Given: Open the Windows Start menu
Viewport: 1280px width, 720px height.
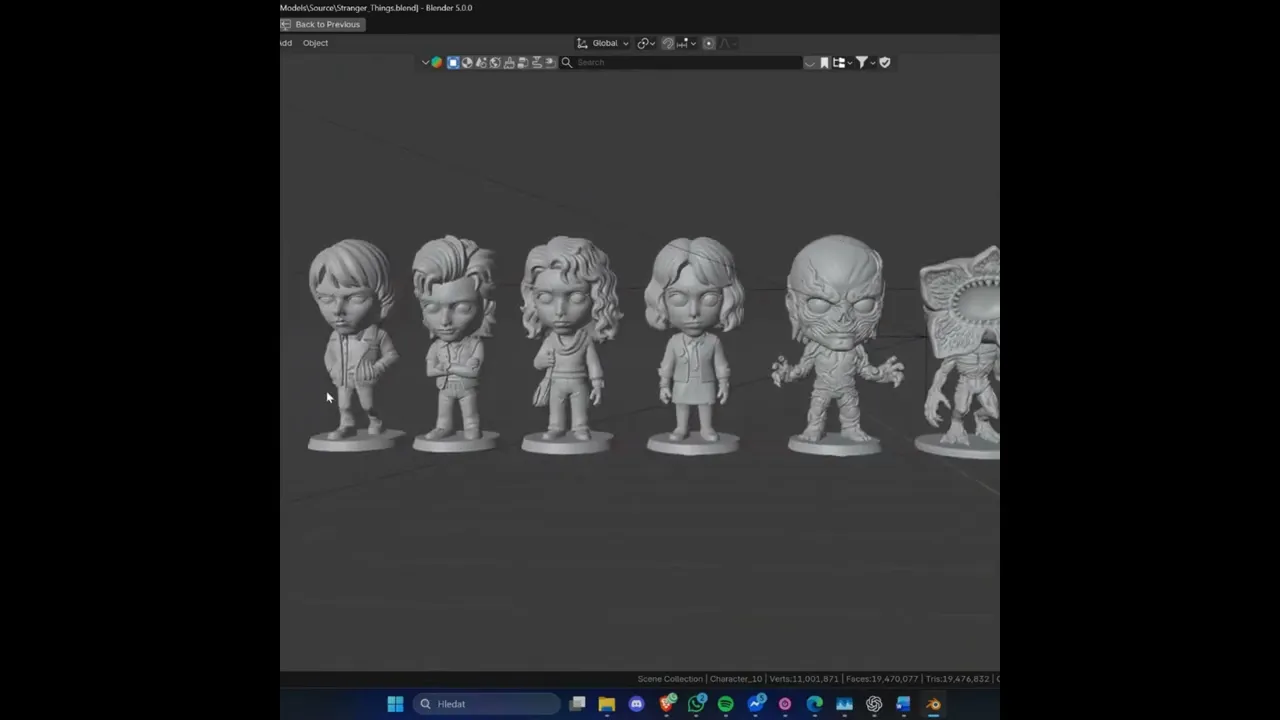Looking at the screenshot, I should (395, 704).
